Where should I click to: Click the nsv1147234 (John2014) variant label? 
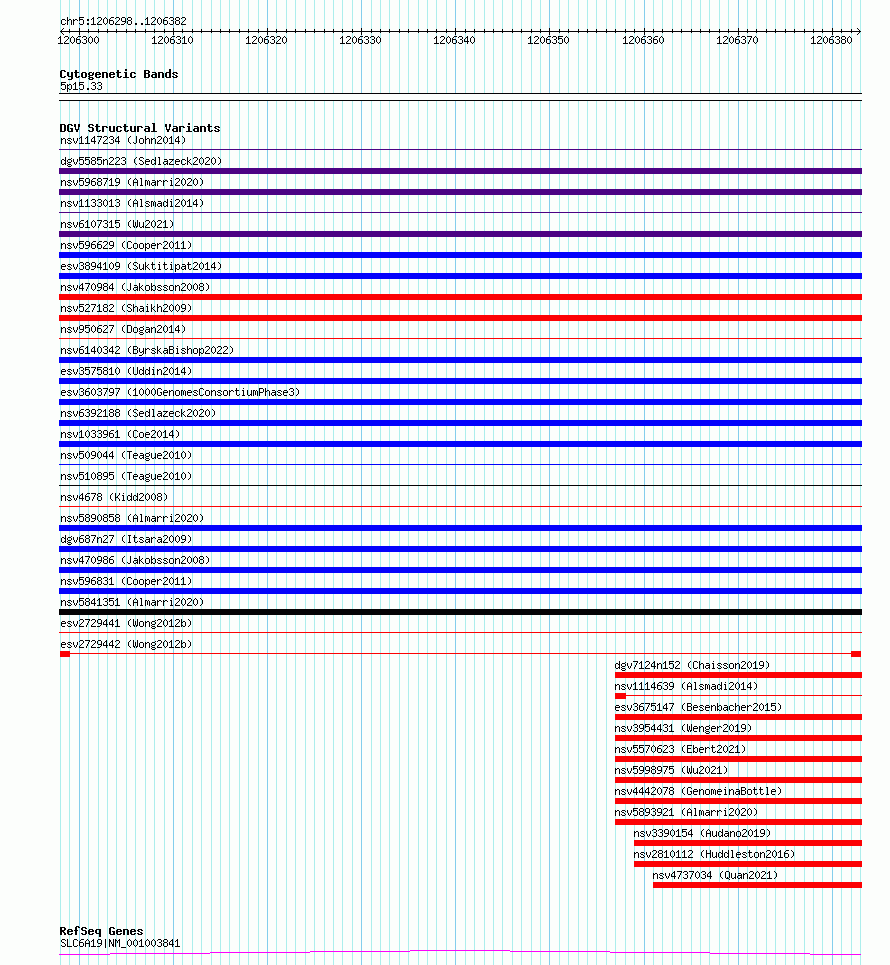123,140
